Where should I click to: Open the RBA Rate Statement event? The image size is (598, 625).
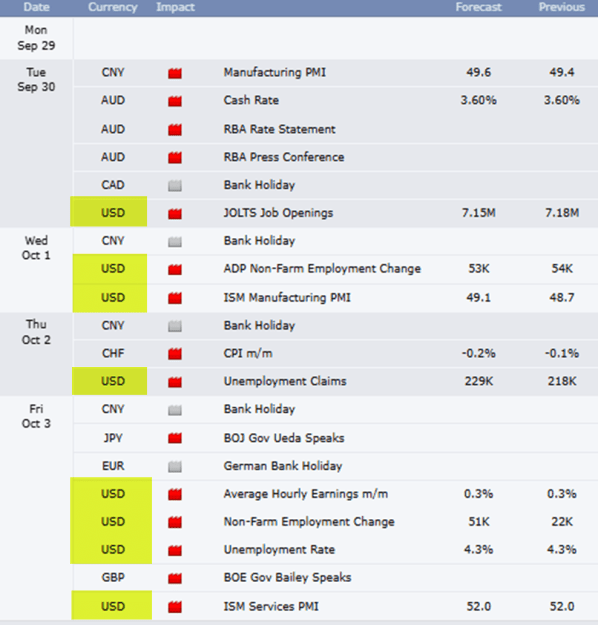point(279,129)
